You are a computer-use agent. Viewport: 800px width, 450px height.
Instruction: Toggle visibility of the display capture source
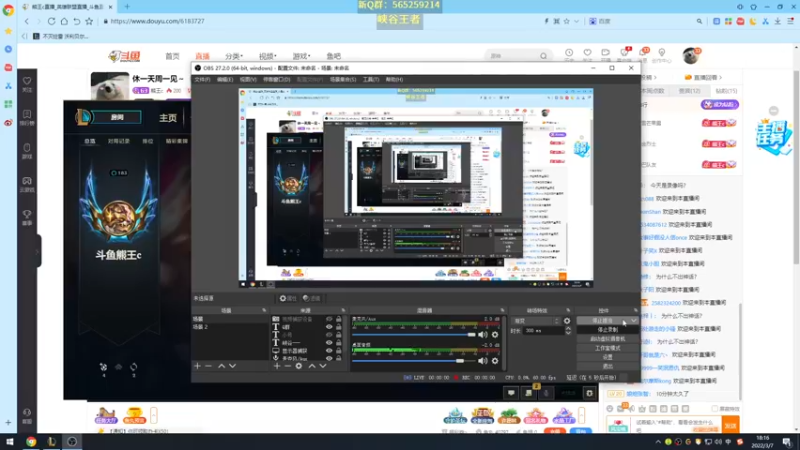(x=329, y=351)
